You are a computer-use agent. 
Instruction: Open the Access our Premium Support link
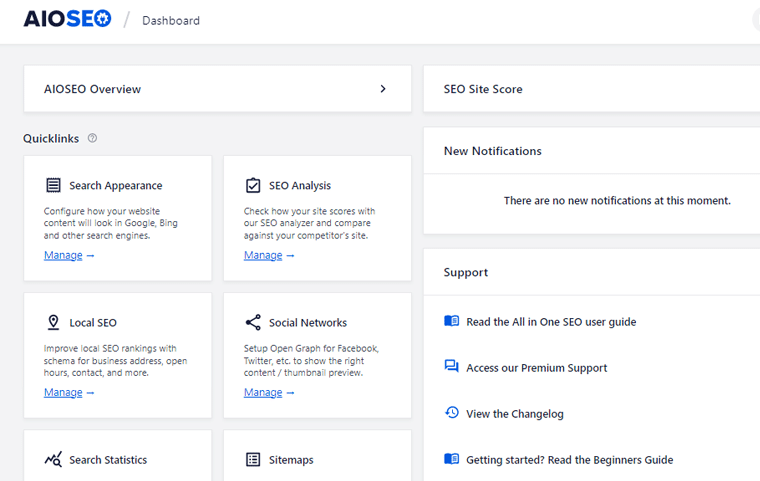tap(537, 368)
